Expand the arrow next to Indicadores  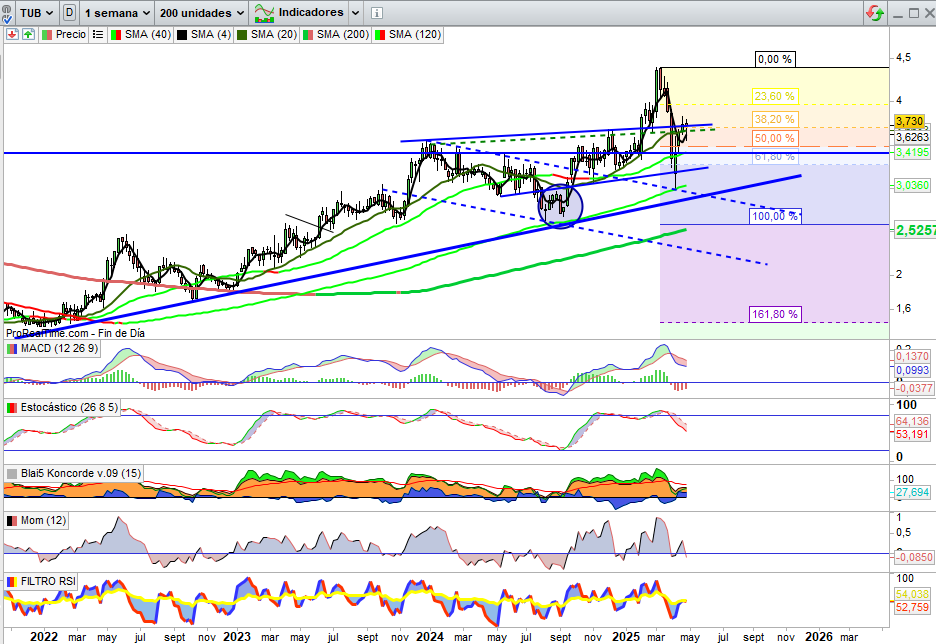point(355,13)
